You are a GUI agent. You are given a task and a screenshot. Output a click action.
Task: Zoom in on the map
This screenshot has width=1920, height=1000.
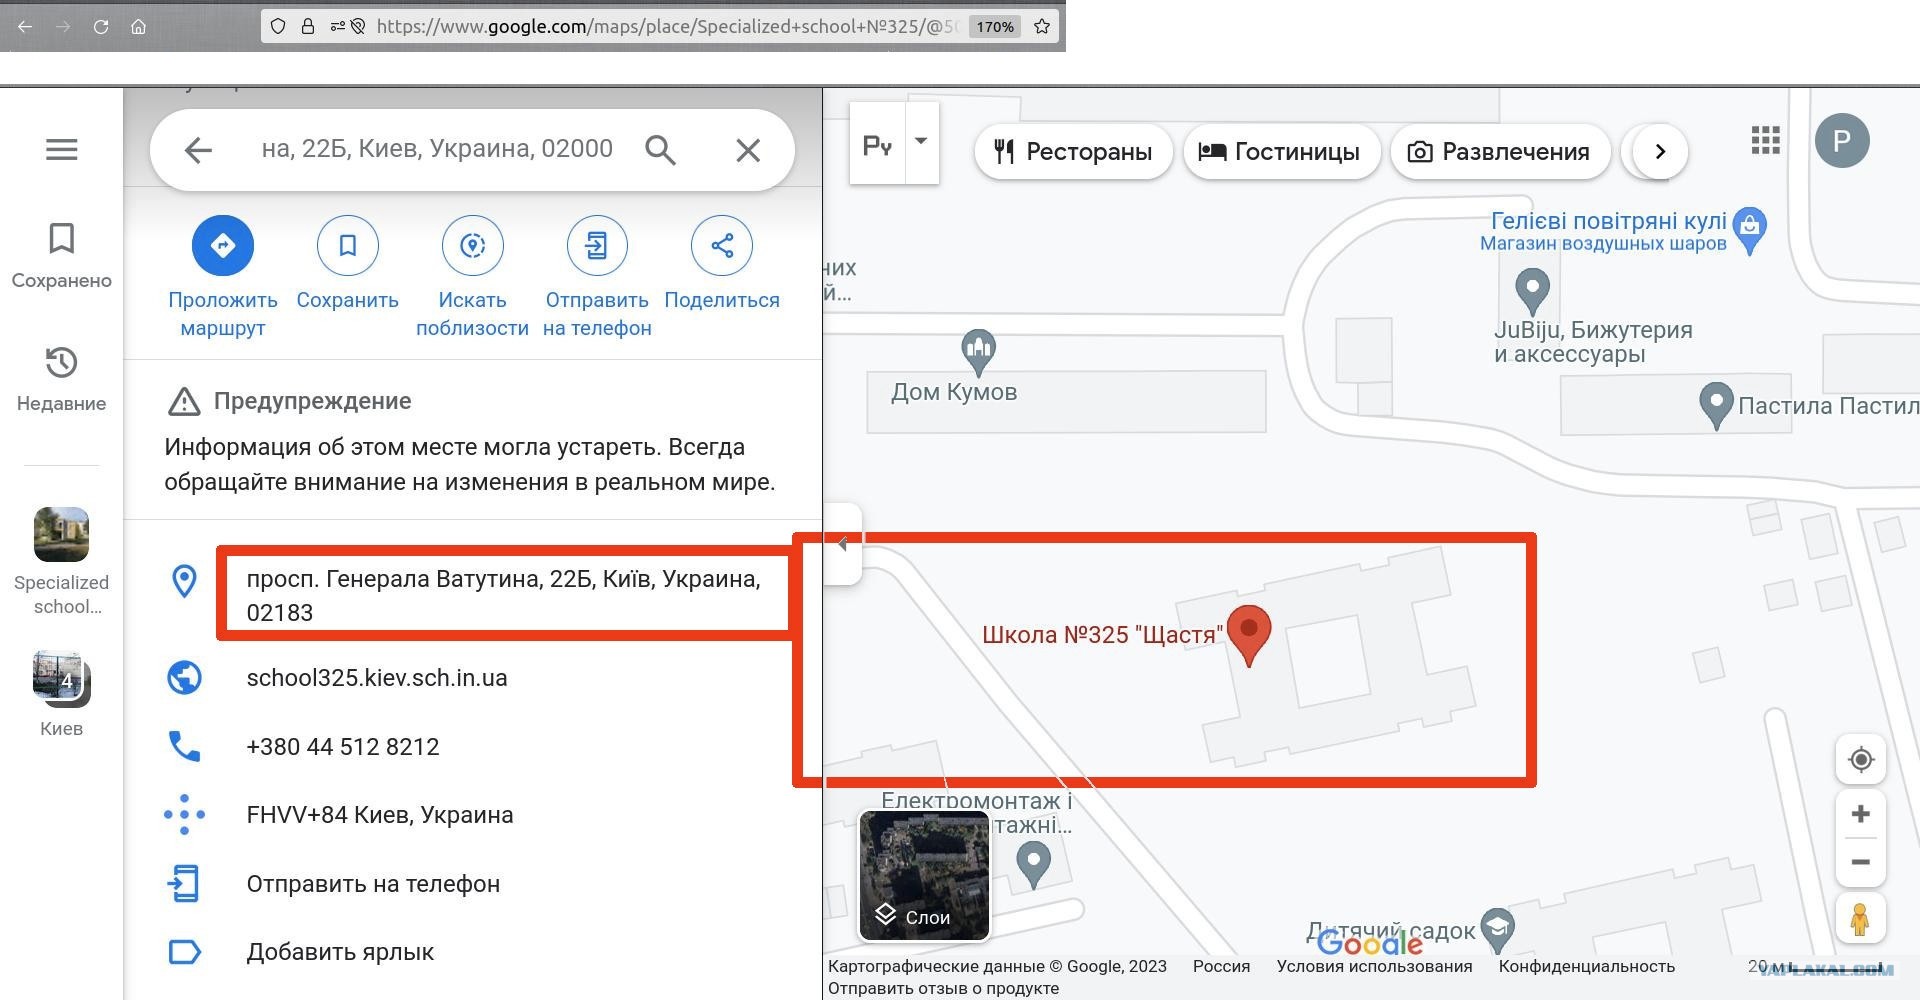(1861, 814)
